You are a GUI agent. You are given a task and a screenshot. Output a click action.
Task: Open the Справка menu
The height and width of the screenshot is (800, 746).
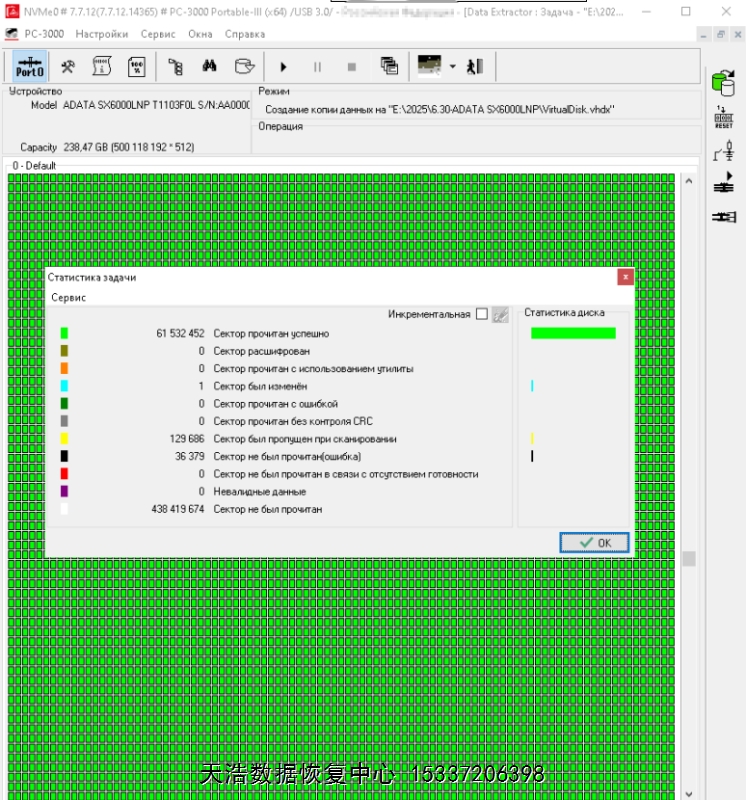[x=245, y=34]
